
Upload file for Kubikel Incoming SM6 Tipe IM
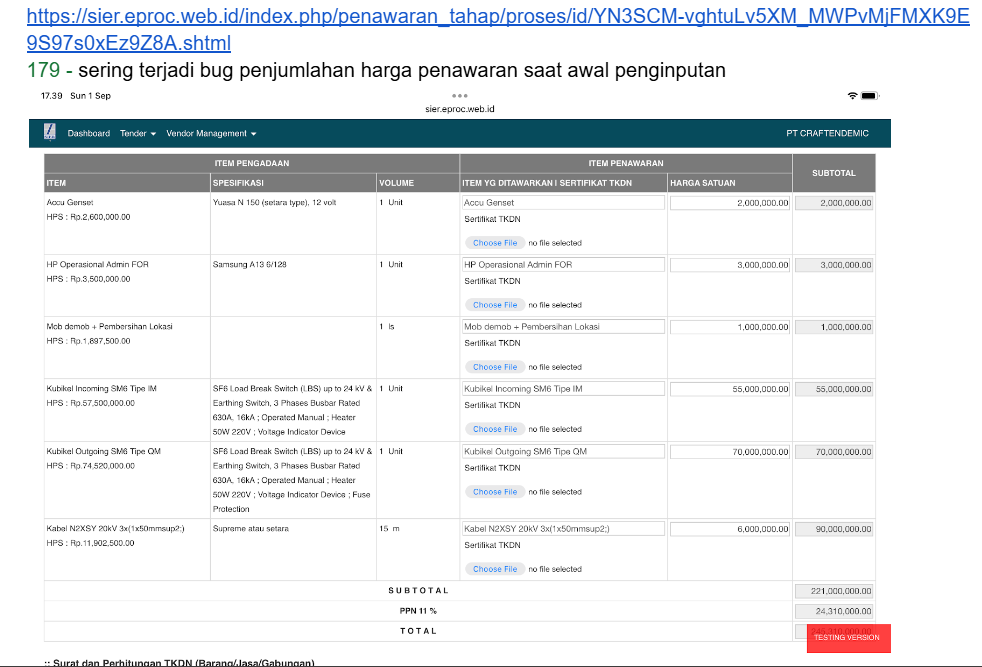click(x=495, y=429)
